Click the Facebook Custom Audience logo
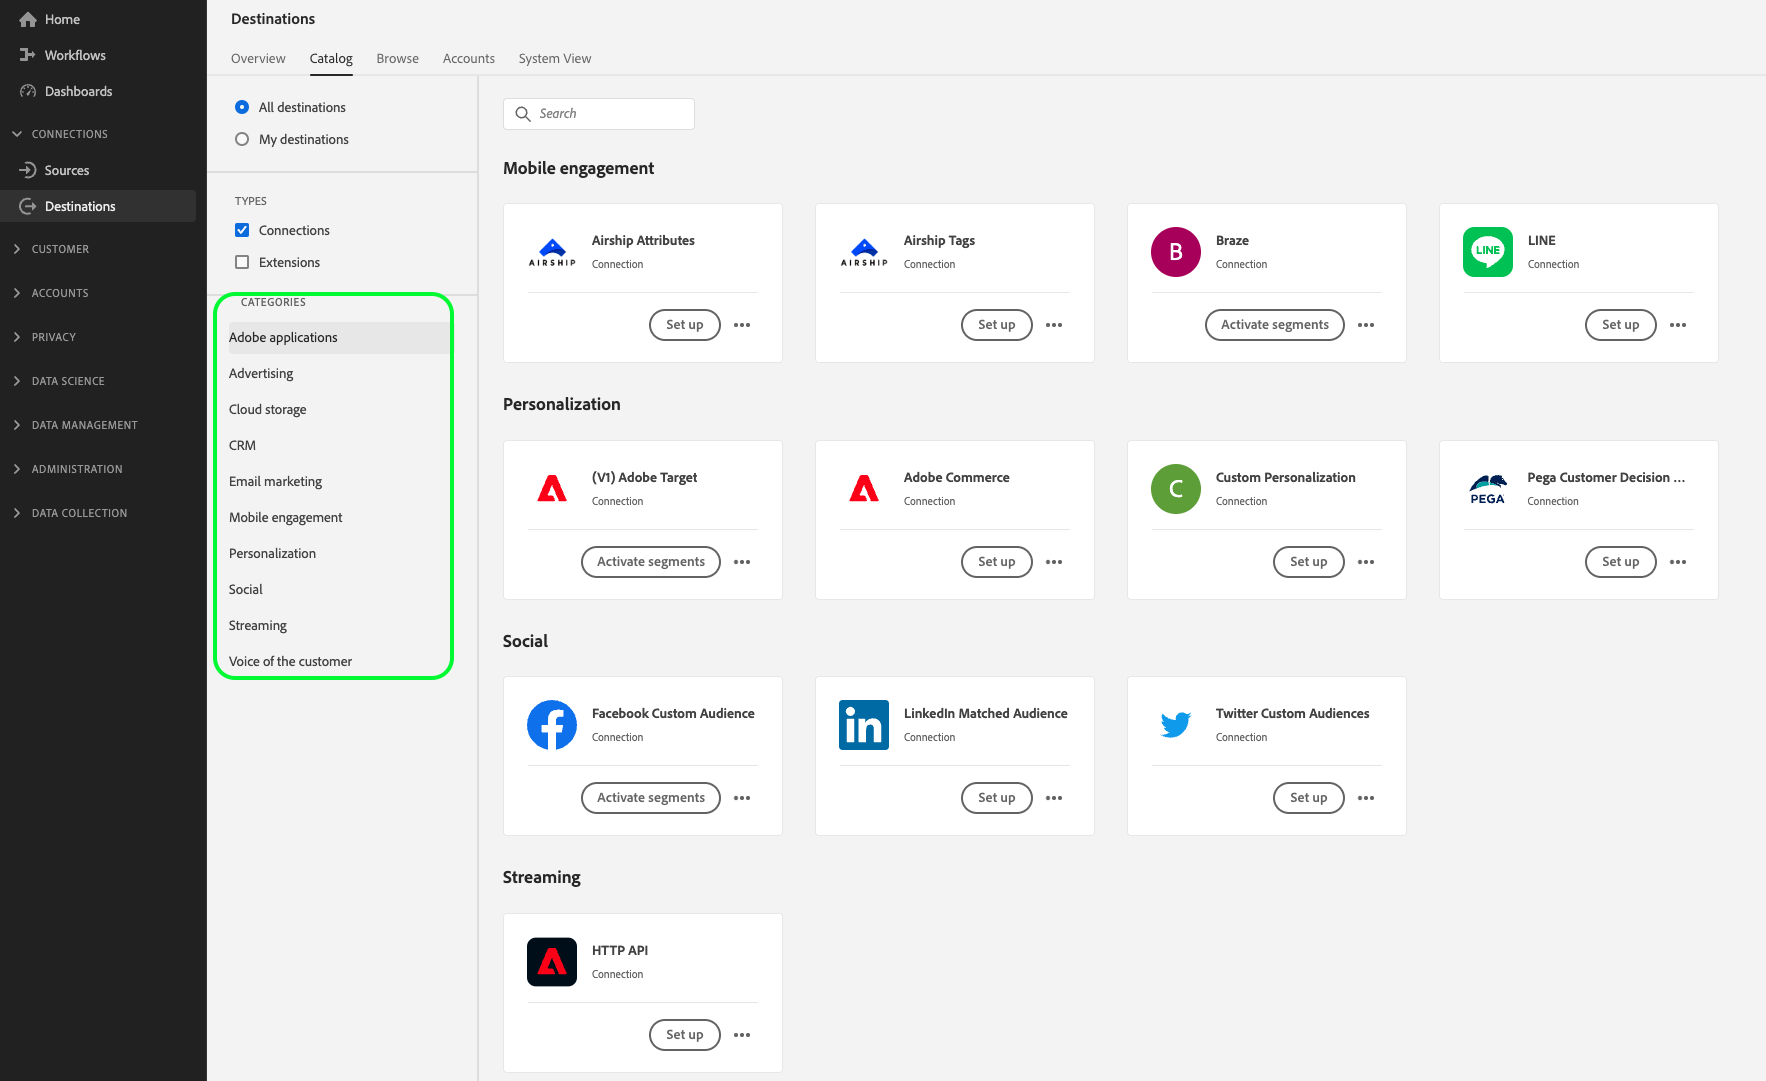1766x1081 pixels. click(552, 725)
